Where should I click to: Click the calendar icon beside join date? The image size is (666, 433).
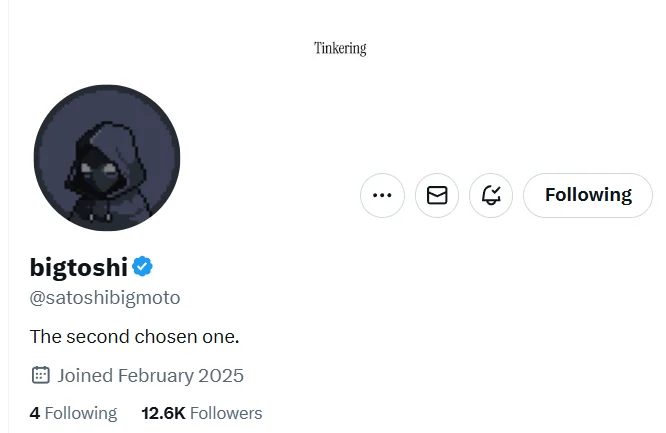click(x=41, y=376)
